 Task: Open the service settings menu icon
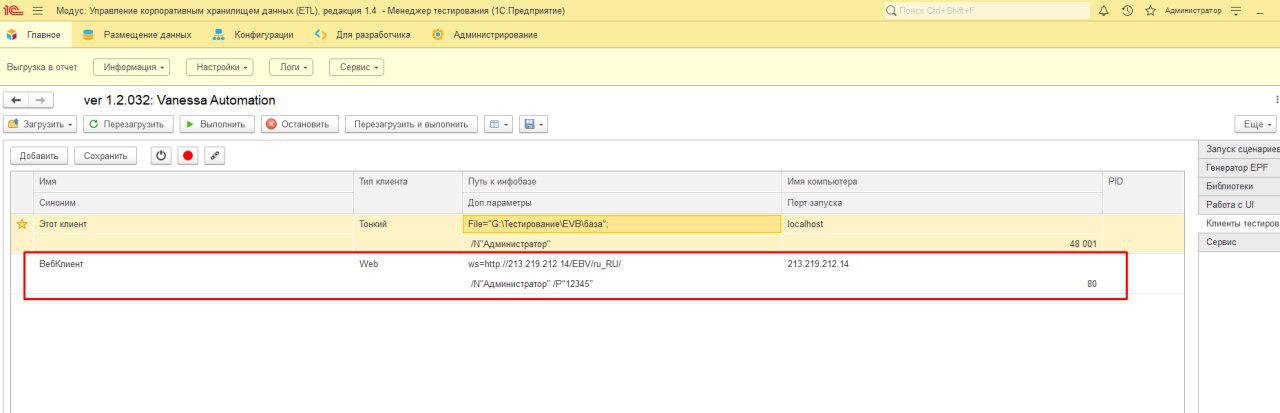tap(1235, 10)
